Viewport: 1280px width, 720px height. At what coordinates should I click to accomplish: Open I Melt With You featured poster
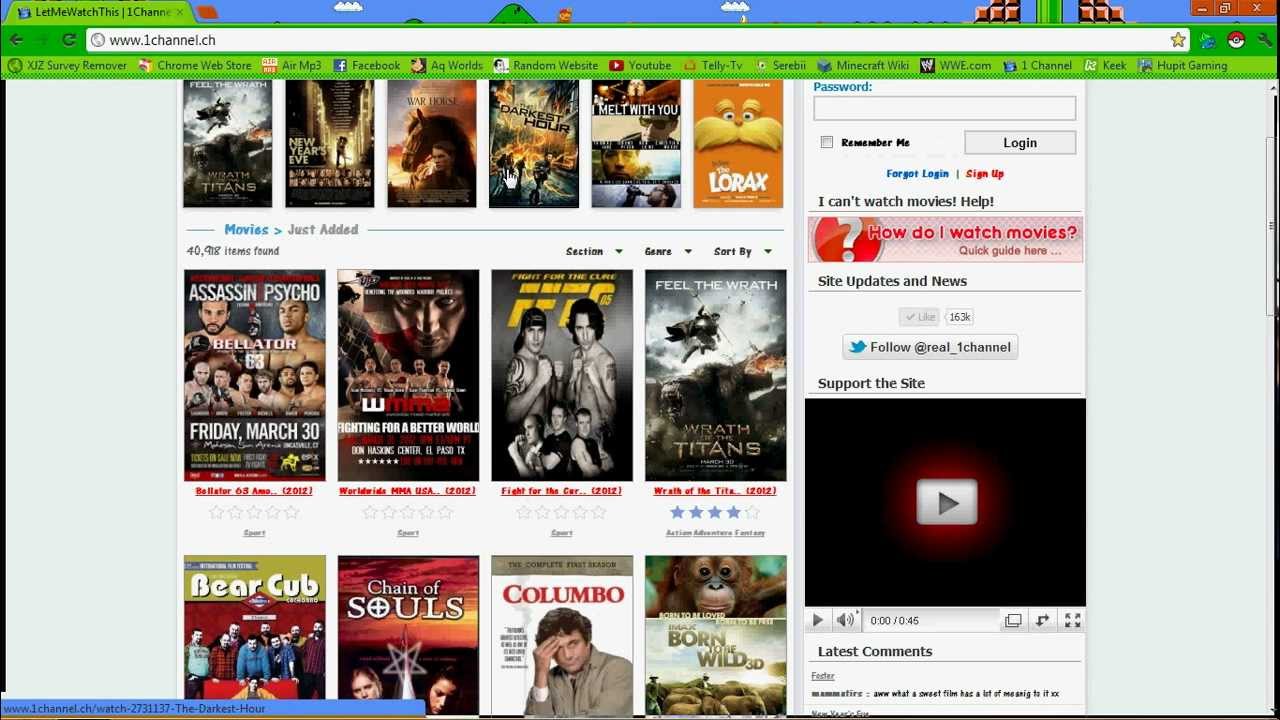[x=636, y=144]
